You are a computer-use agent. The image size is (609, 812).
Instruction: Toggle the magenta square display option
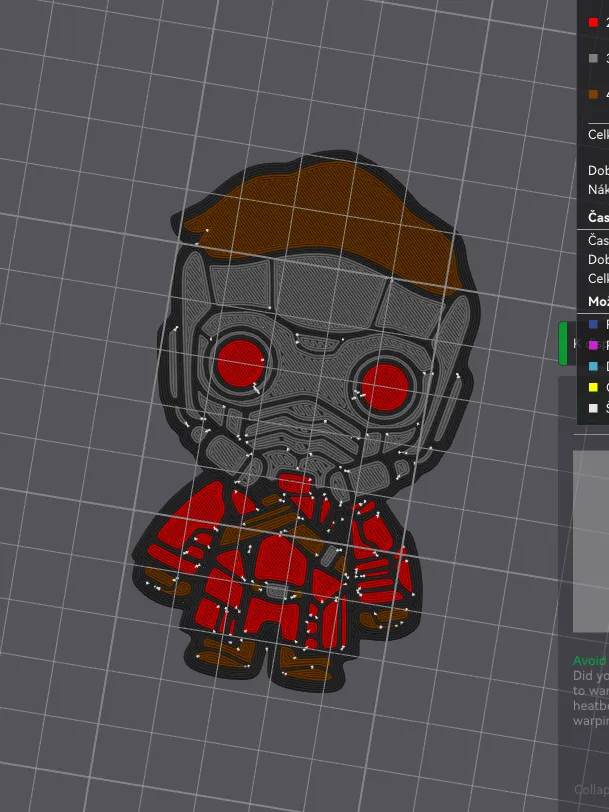[594, 345]
